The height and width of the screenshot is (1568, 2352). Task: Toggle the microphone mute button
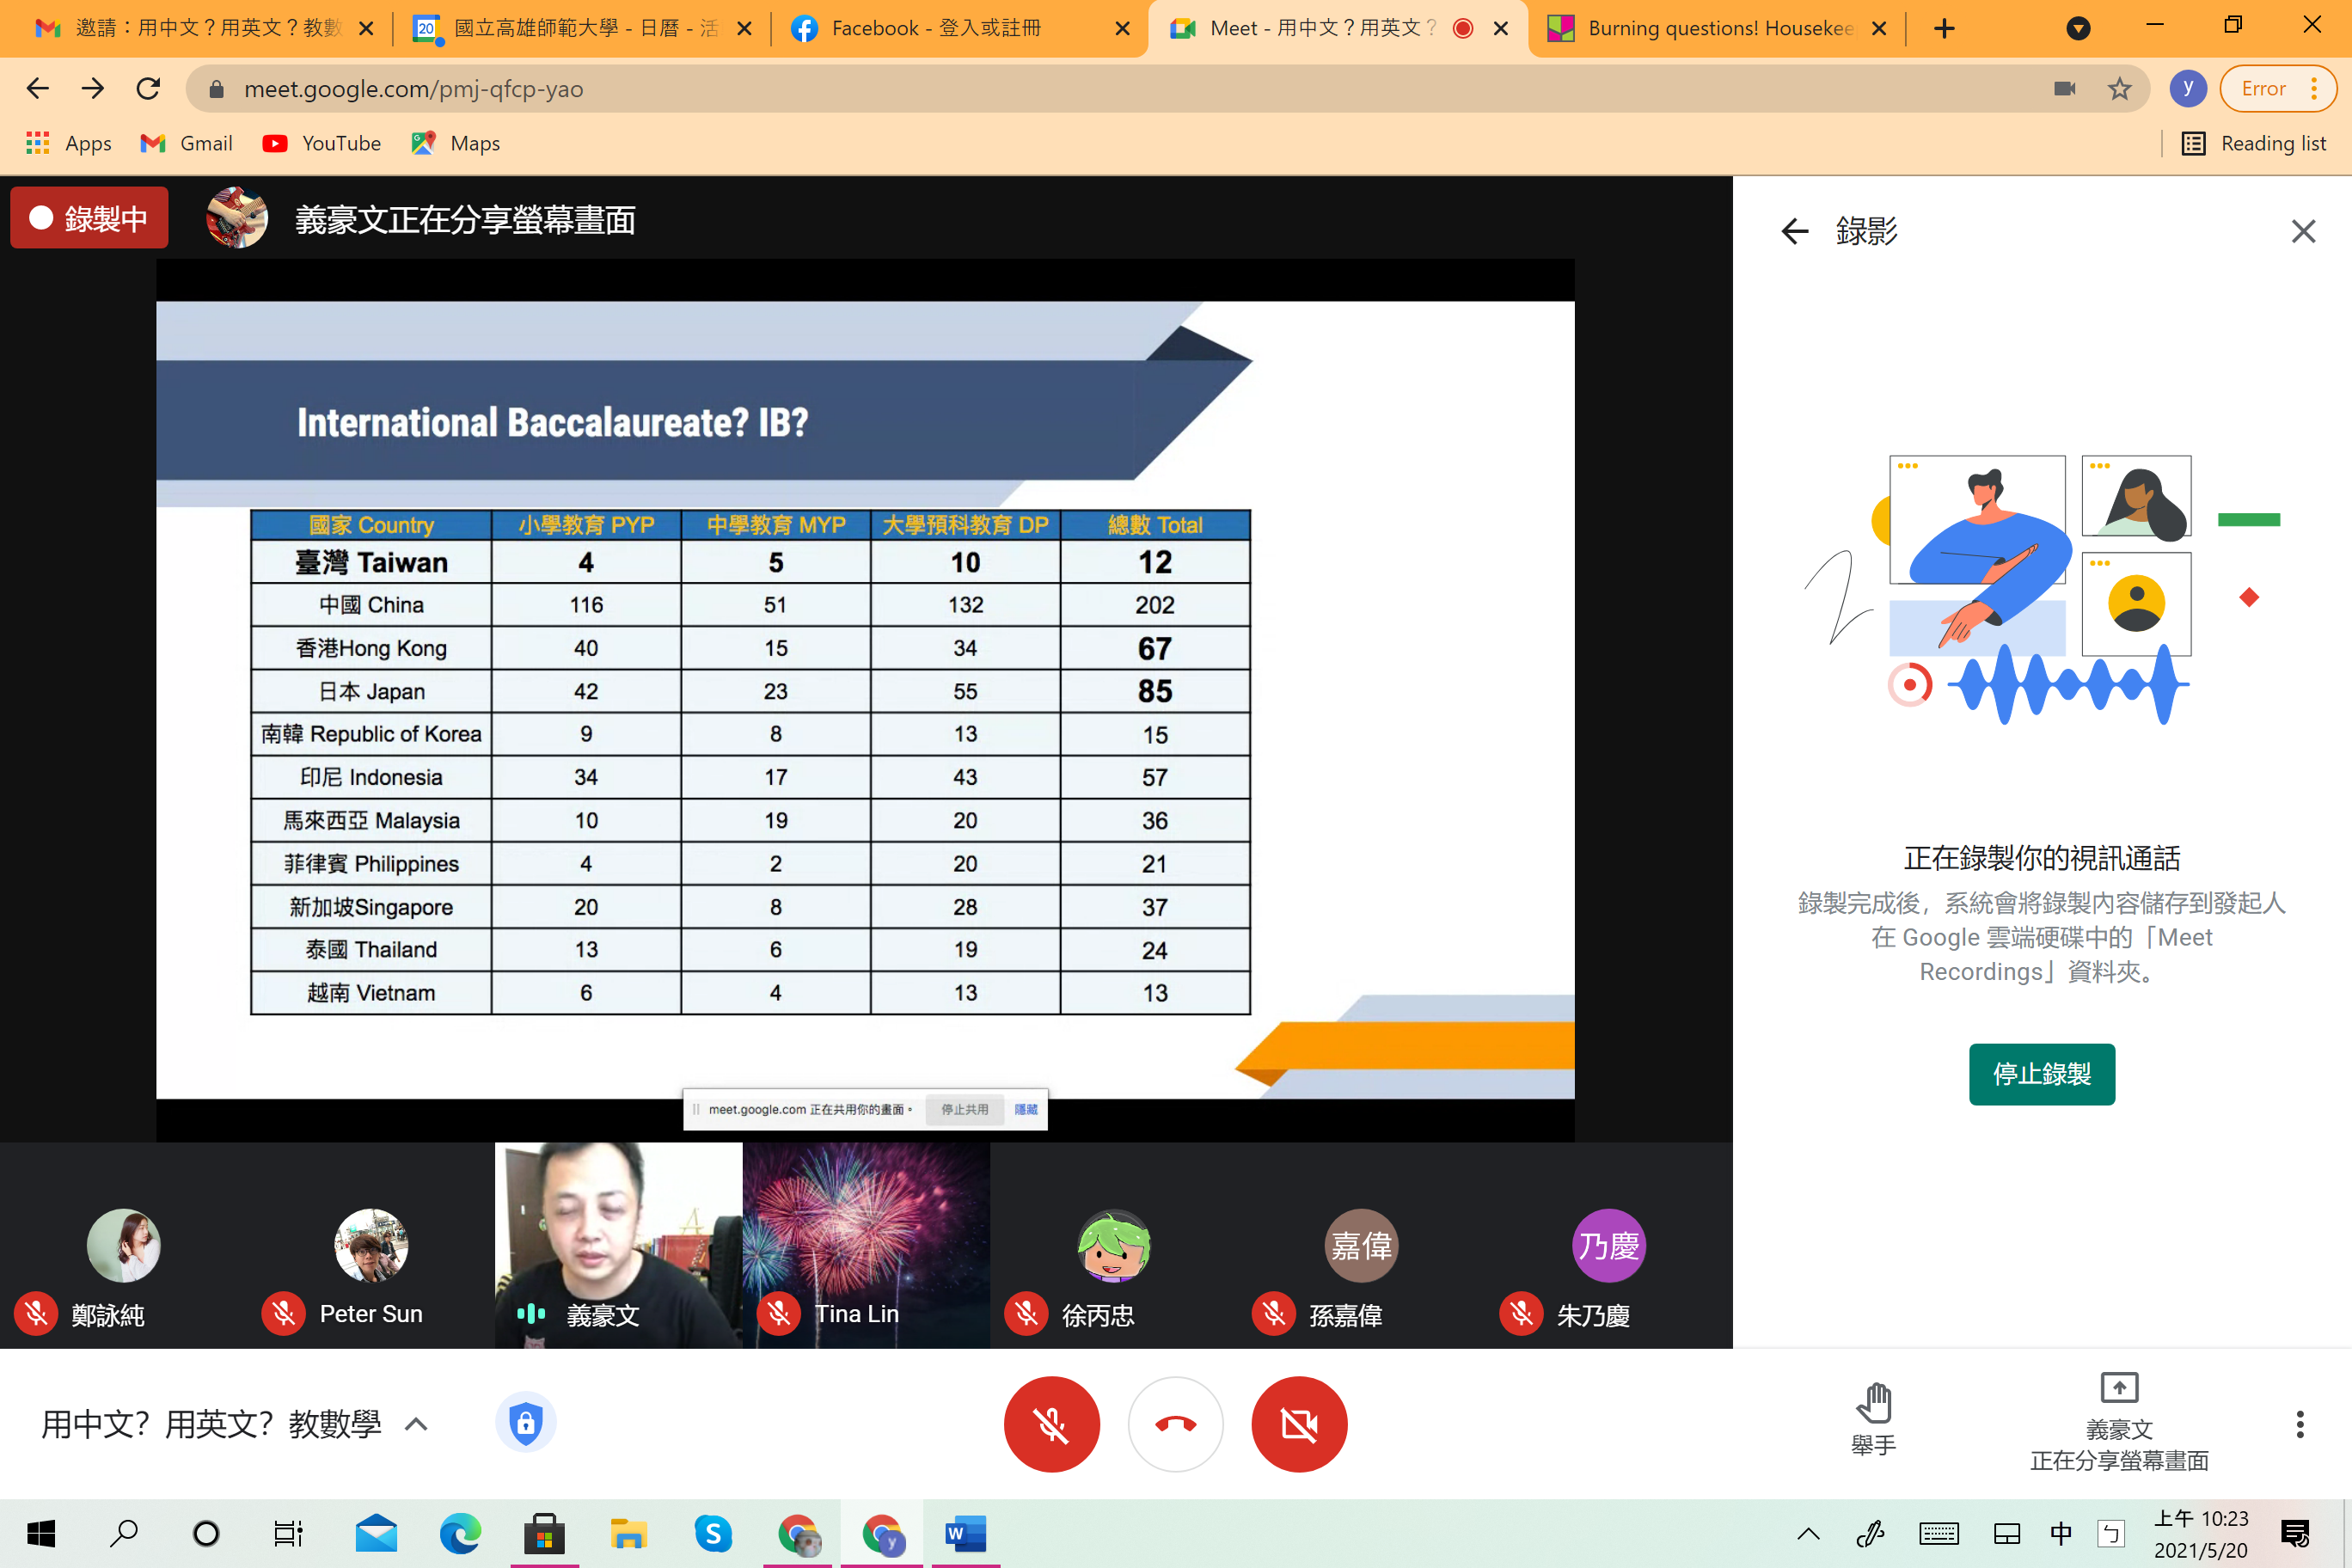coord(1051,1423)
